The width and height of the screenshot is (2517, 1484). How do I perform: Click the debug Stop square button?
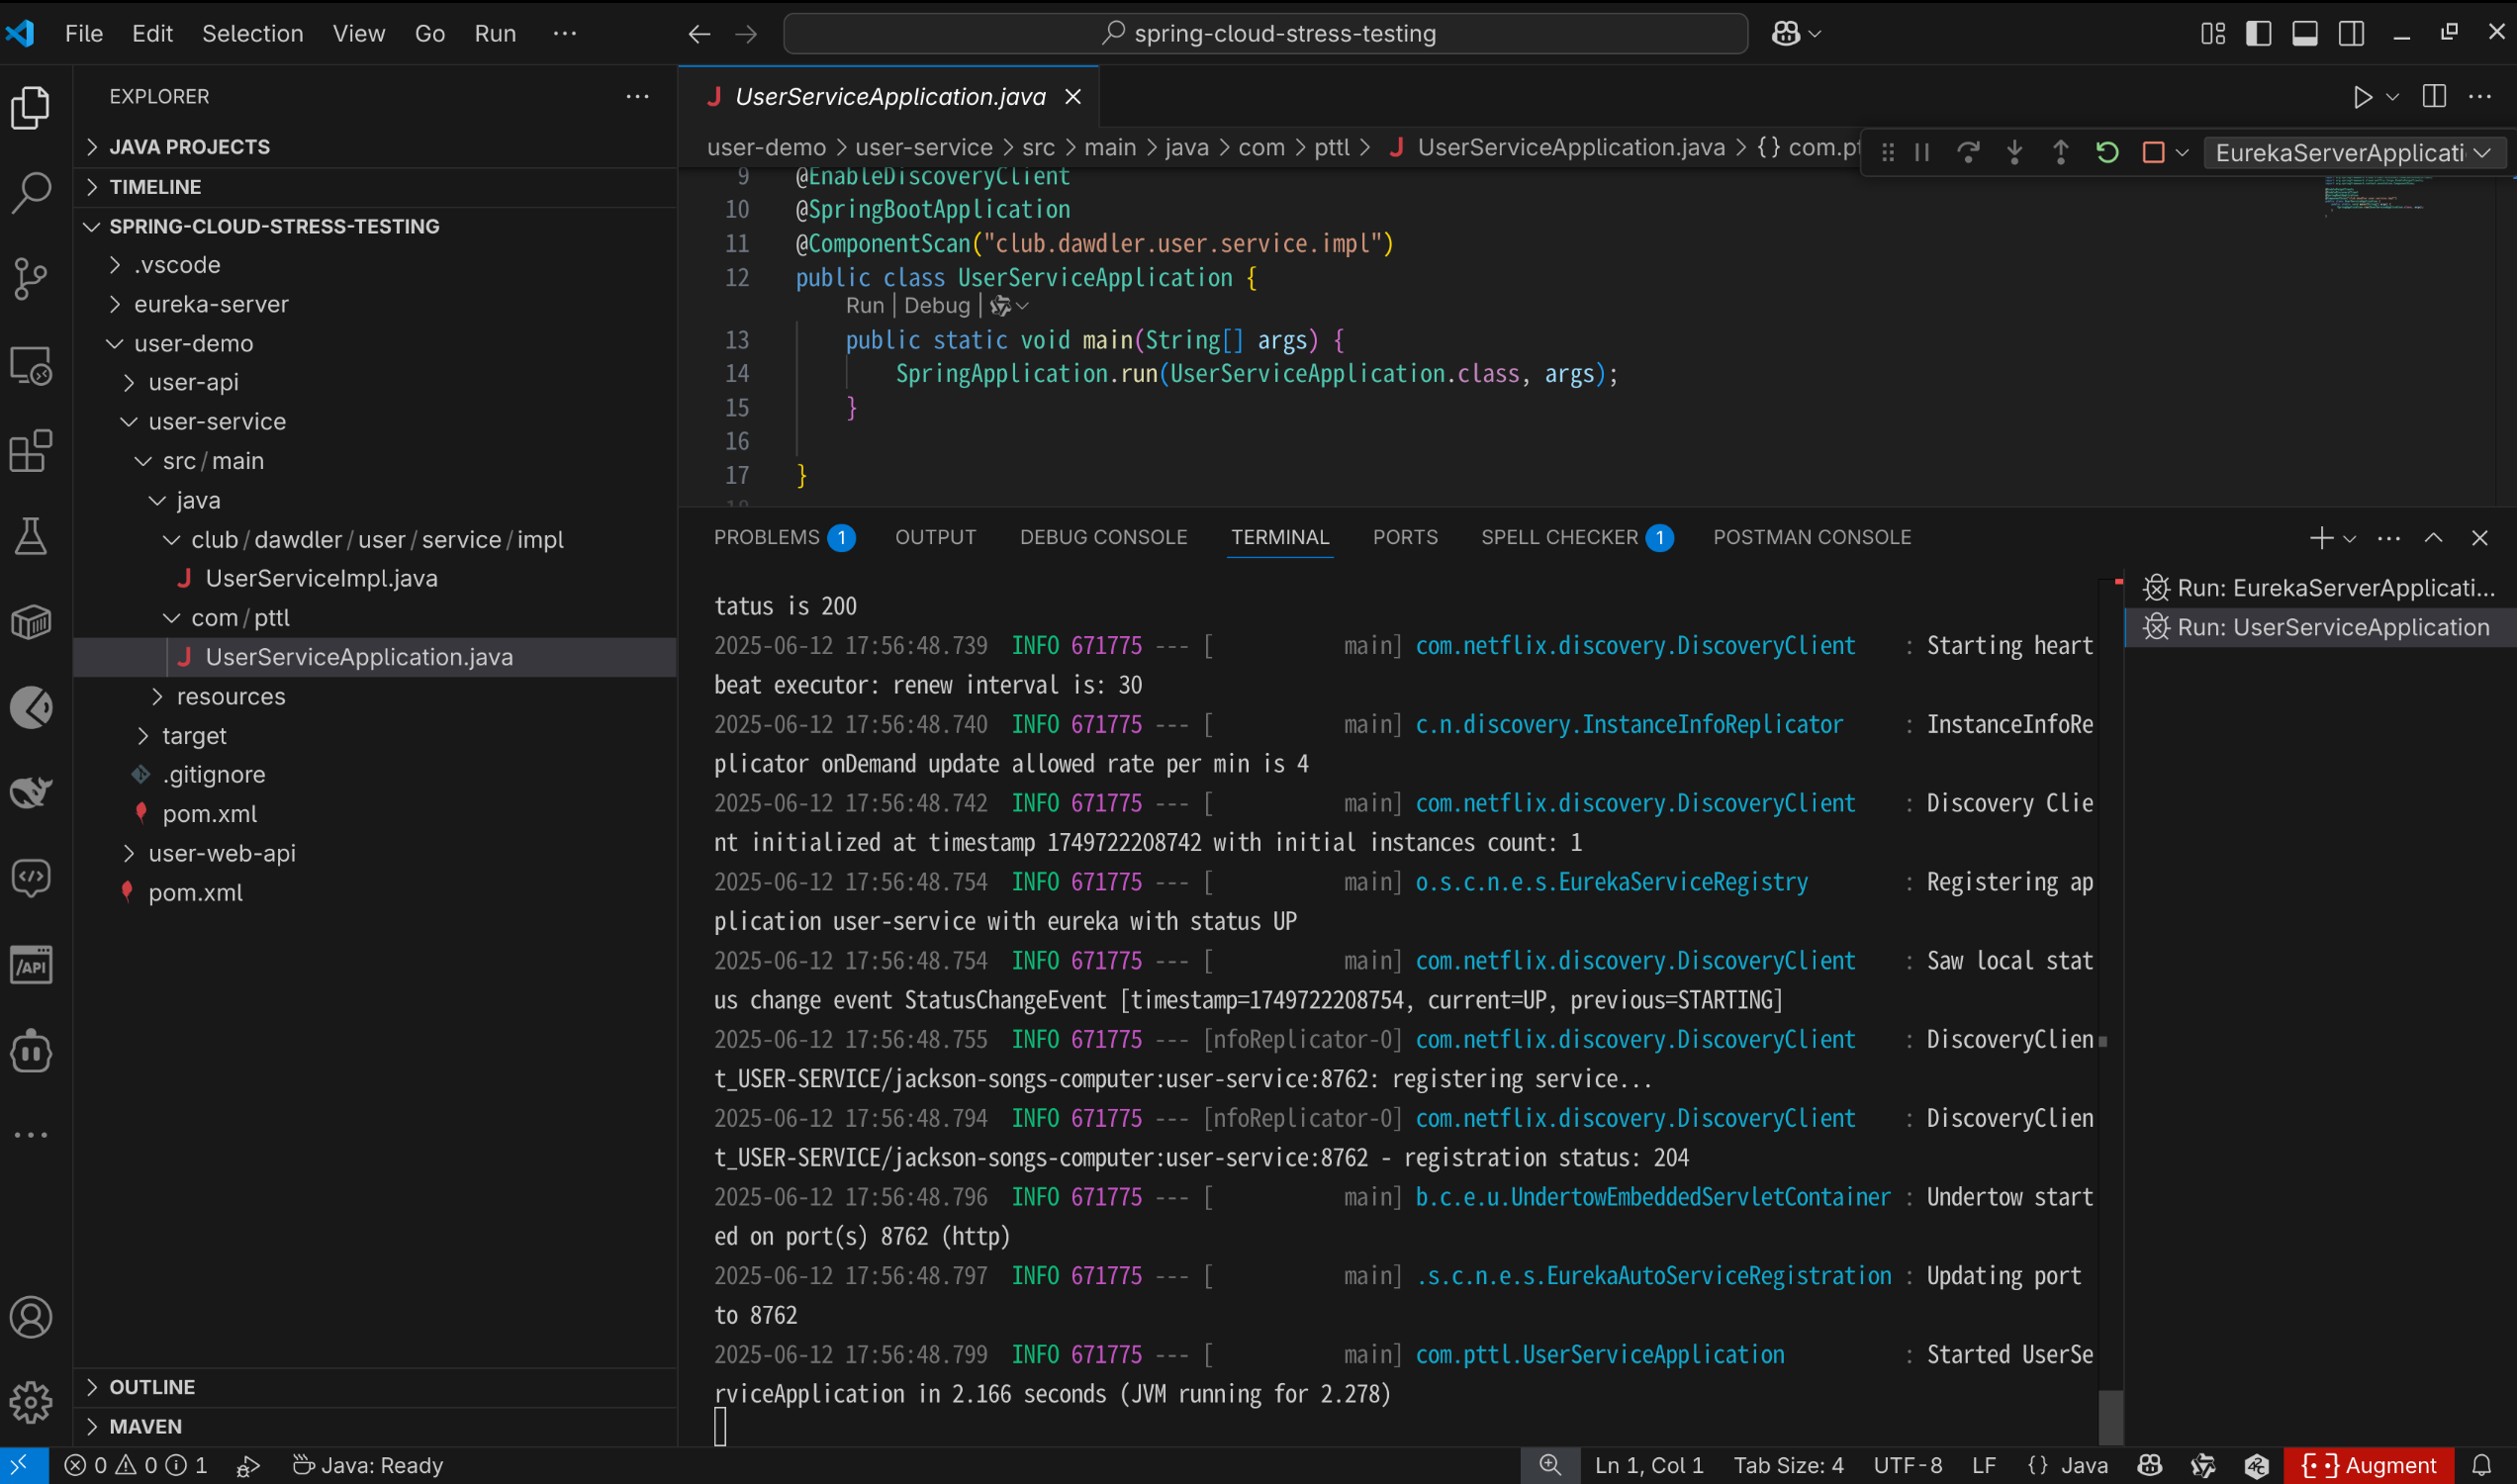tap(2153, 152)
